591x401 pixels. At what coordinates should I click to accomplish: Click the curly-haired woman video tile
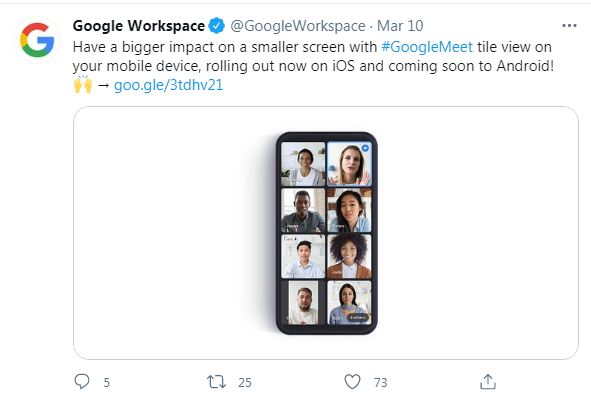click(x=349, y=256)
